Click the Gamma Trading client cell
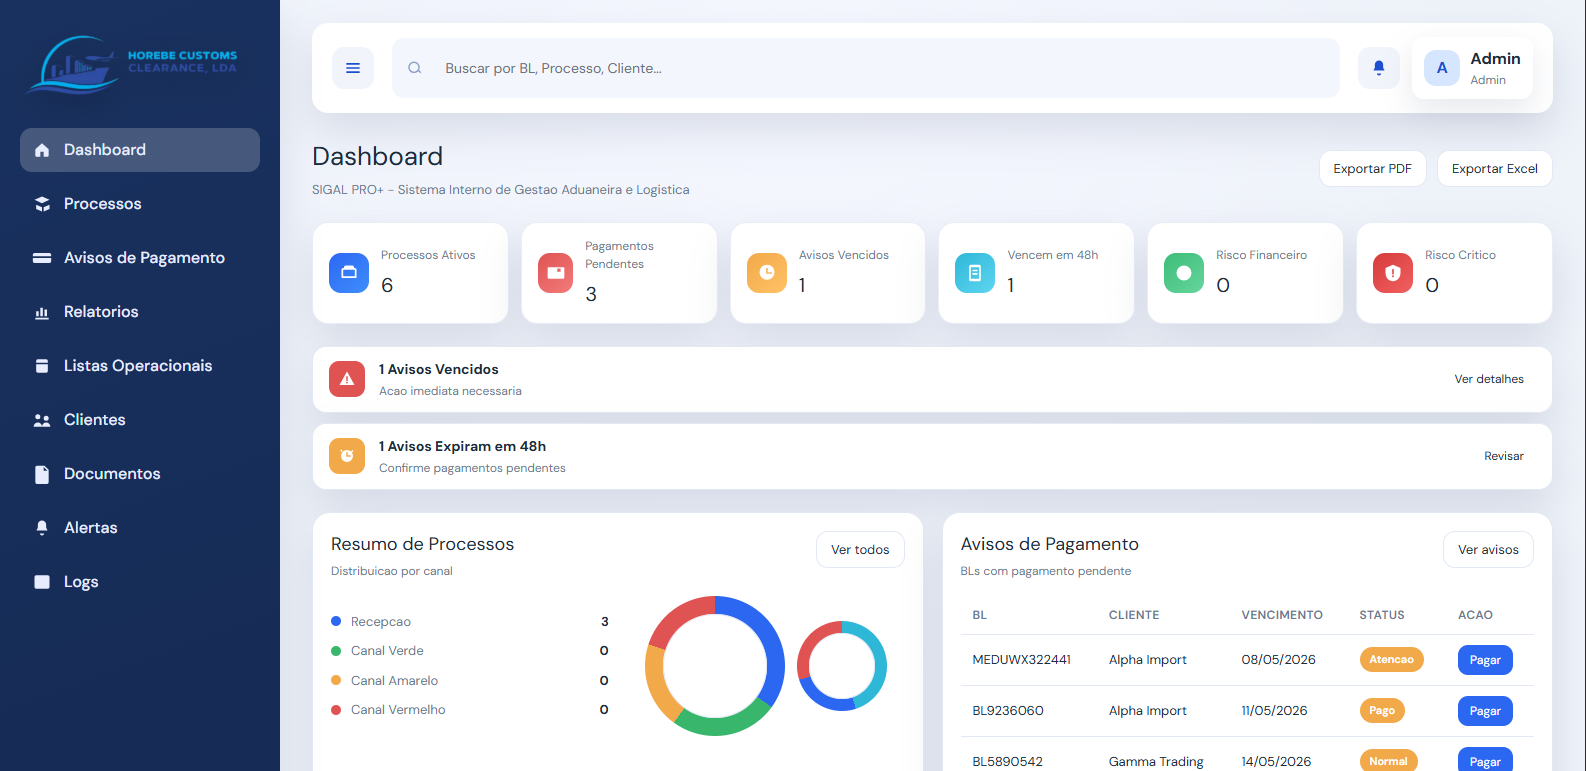The height and width of the screenshot is (771, 1586). (1156, 762)
